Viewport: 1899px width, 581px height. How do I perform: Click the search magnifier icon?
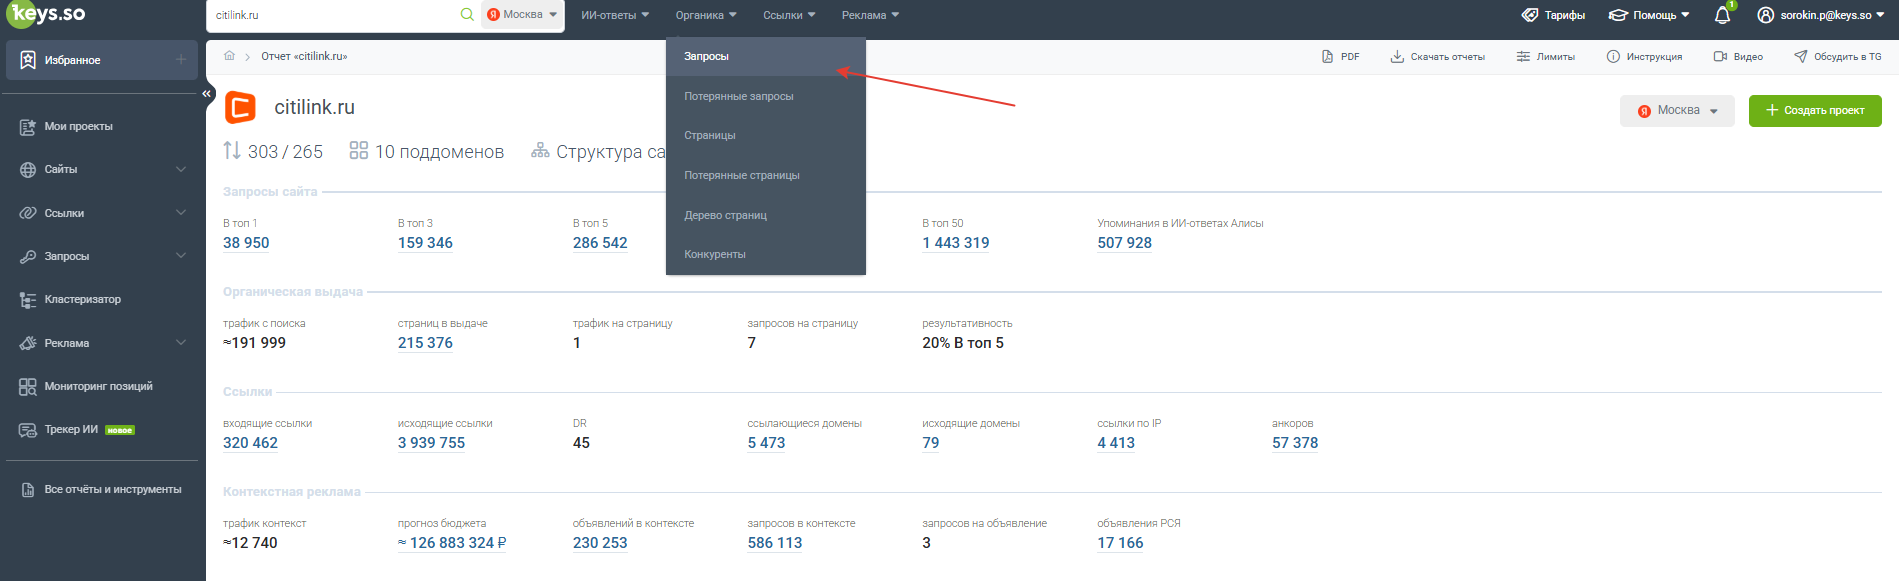click(x=467, y=15)
